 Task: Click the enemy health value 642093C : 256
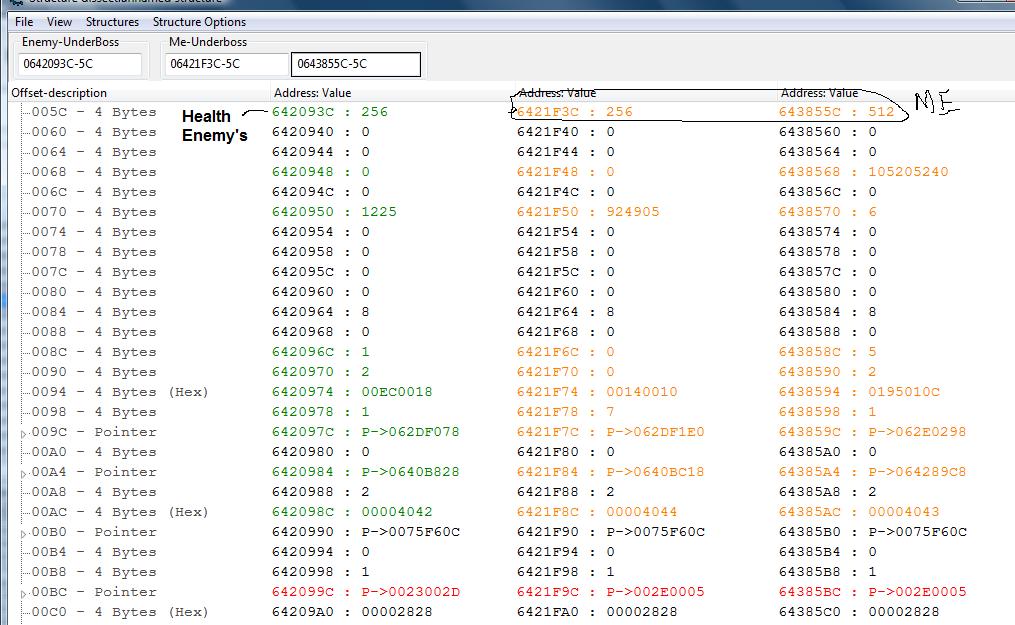[329, 112]
